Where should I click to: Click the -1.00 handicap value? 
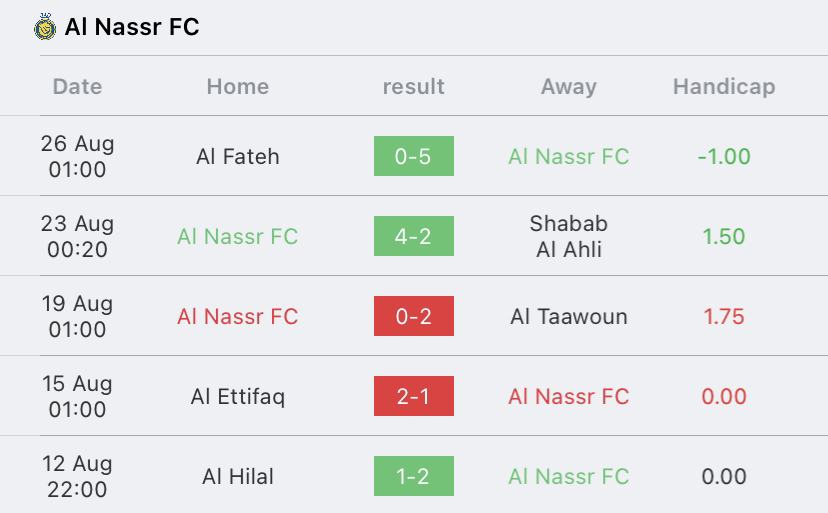coord(724,156)
